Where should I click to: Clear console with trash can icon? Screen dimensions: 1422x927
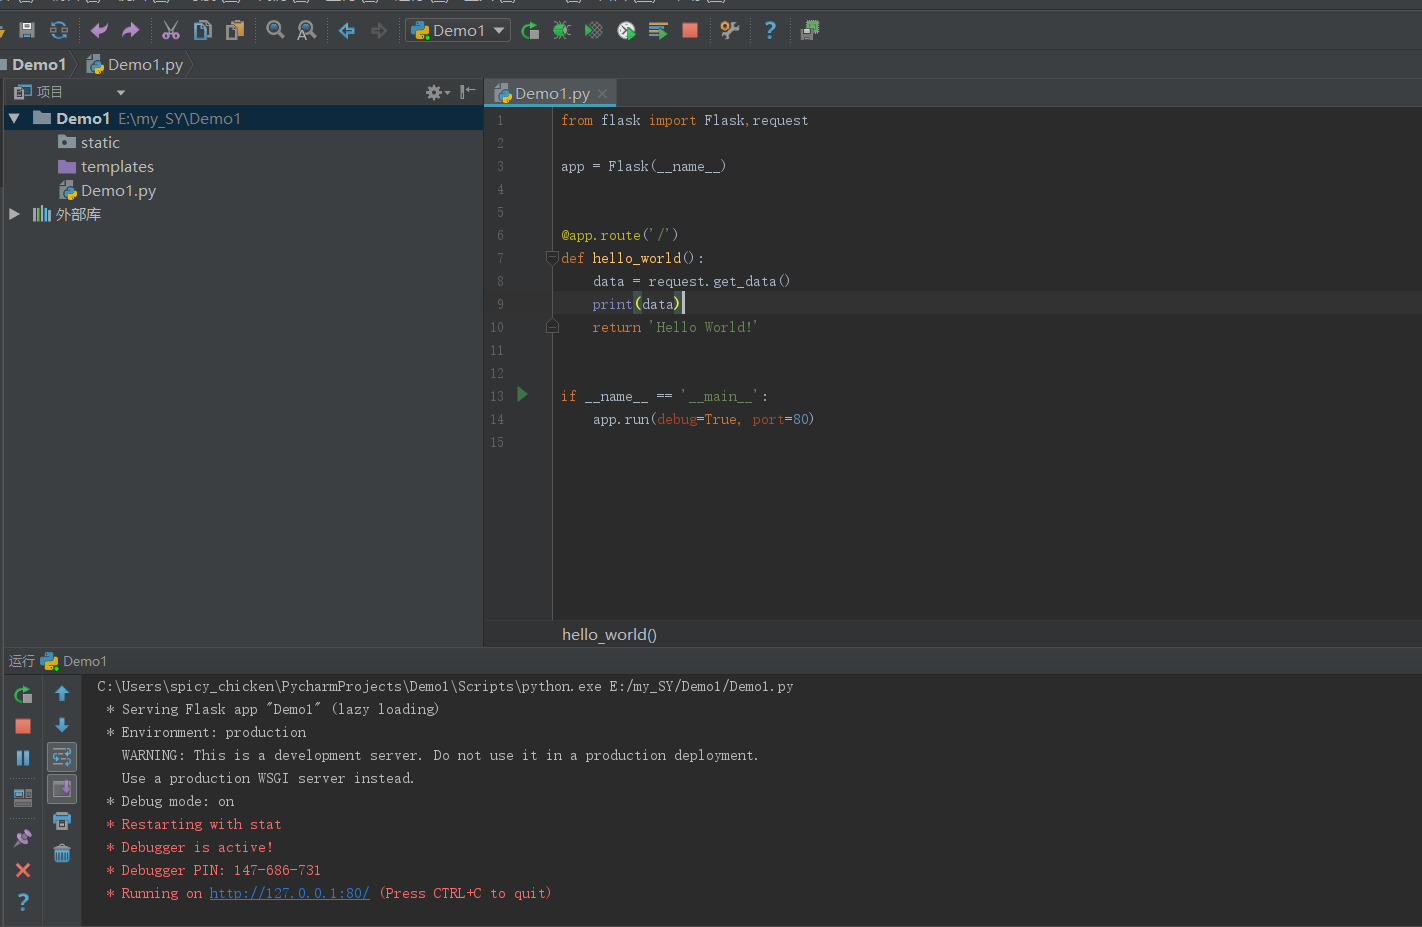click(62, 853)
